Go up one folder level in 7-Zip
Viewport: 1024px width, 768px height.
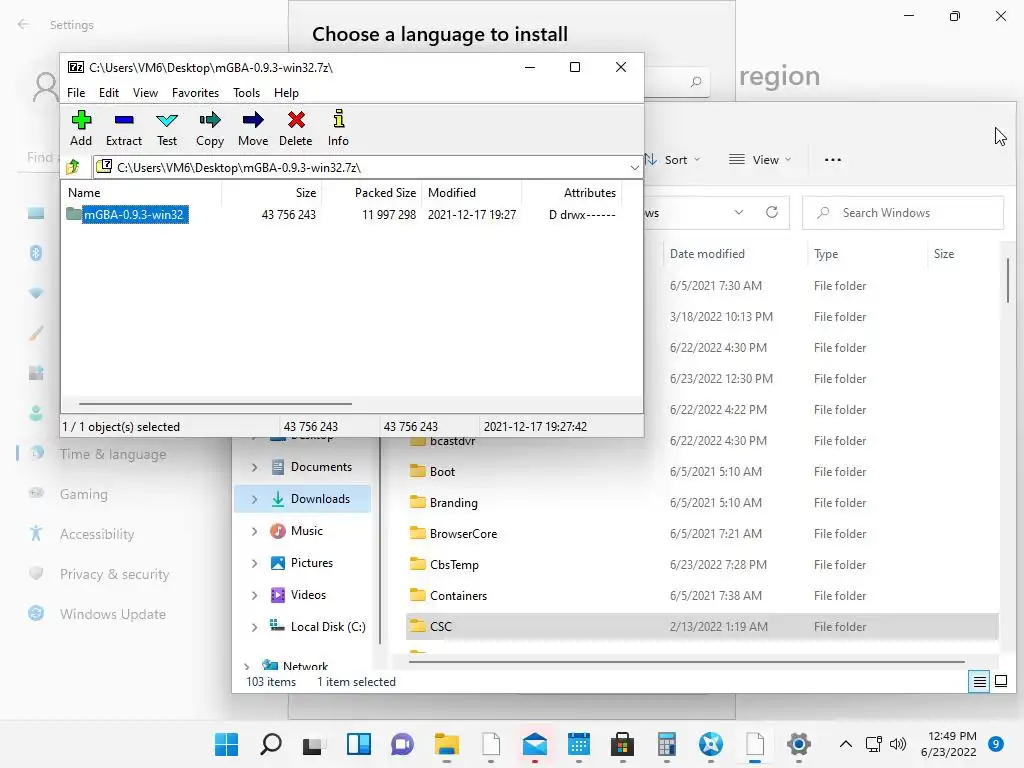73,167
